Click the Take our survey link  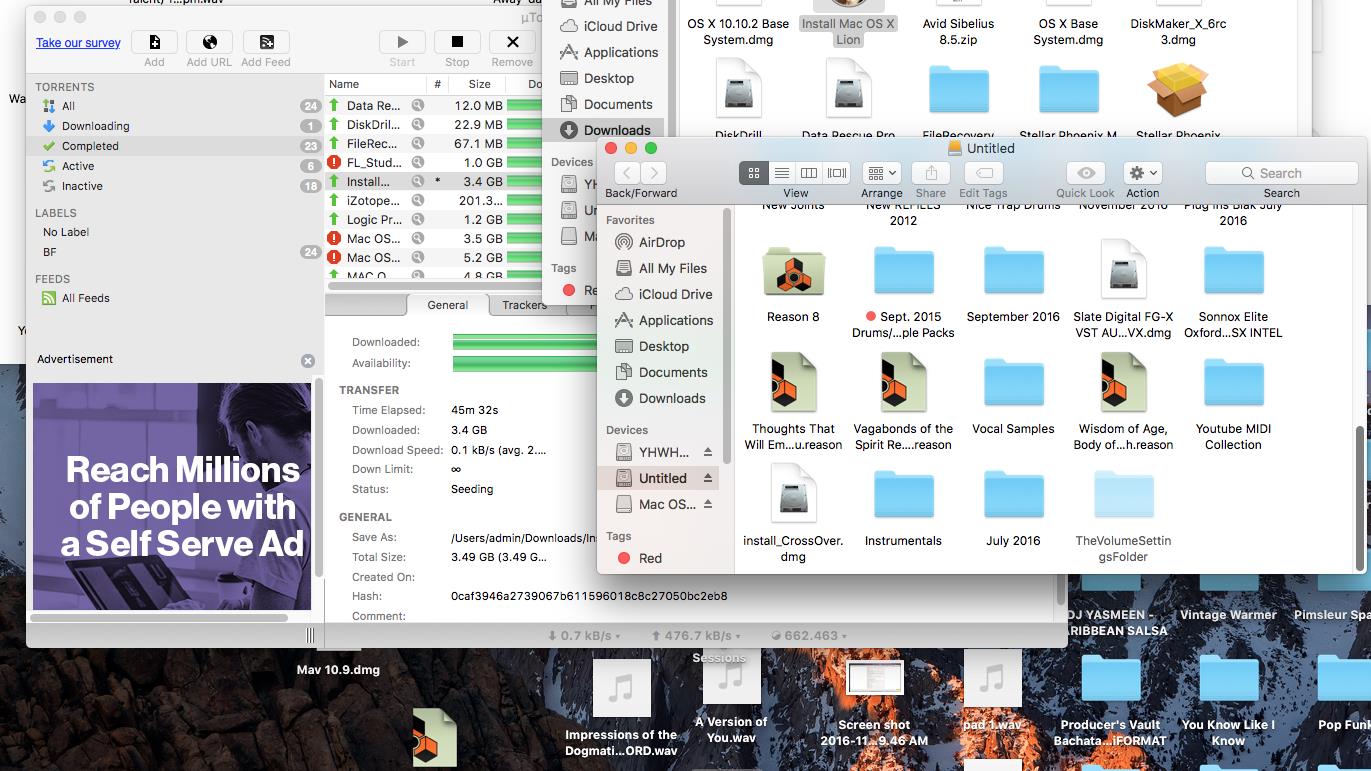pos(78,43)
